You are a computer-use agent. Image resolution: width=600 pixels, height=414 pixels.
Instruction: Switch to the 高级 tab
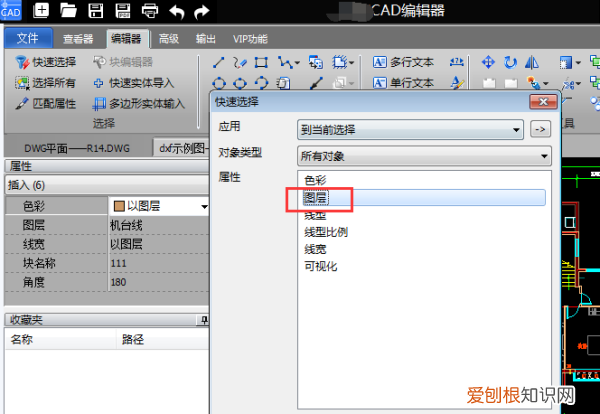[x=169, y=39]
